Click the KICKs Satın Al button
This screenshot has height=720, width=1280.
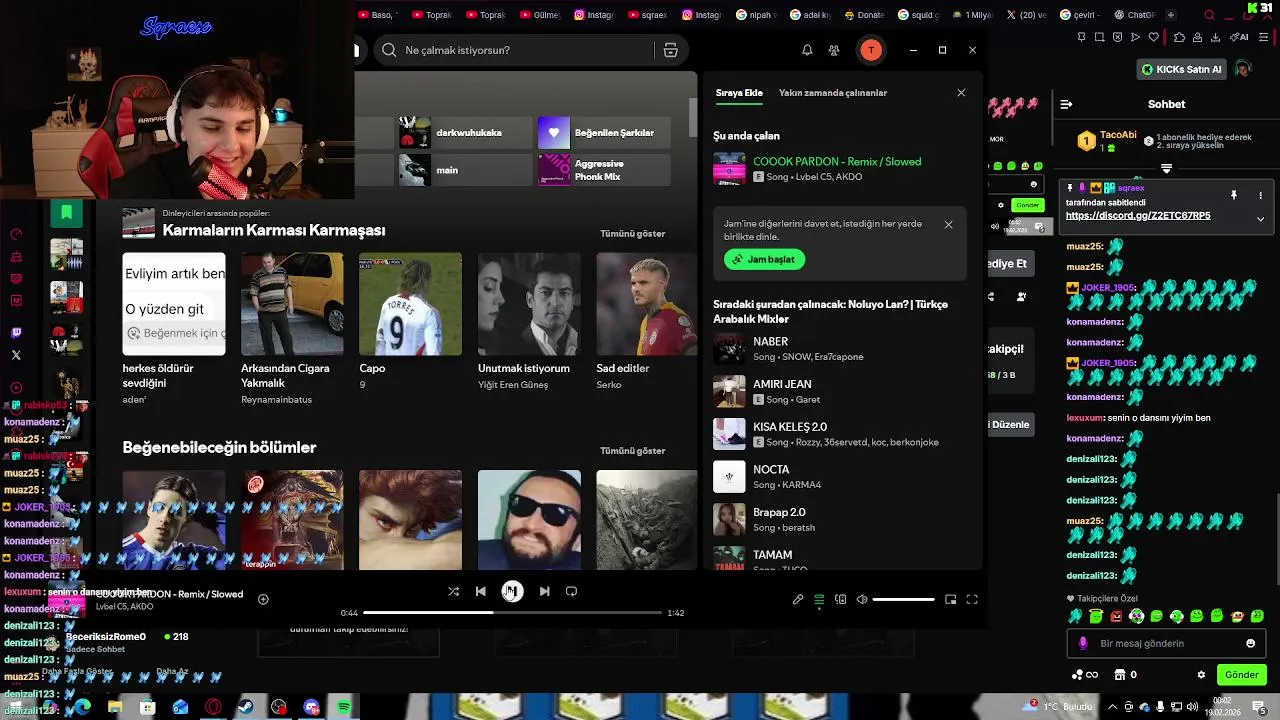pos(1182,69)
